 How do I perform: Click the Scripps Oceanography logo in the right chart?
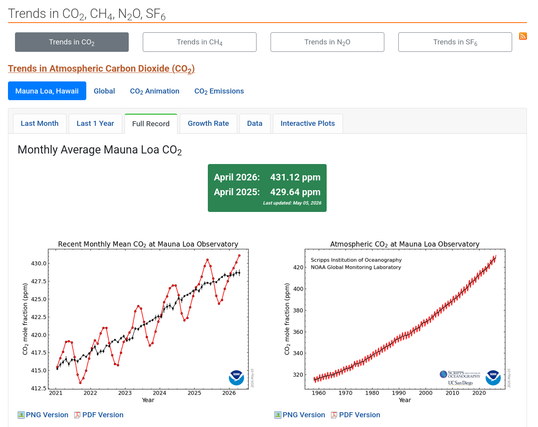[460, 378]
